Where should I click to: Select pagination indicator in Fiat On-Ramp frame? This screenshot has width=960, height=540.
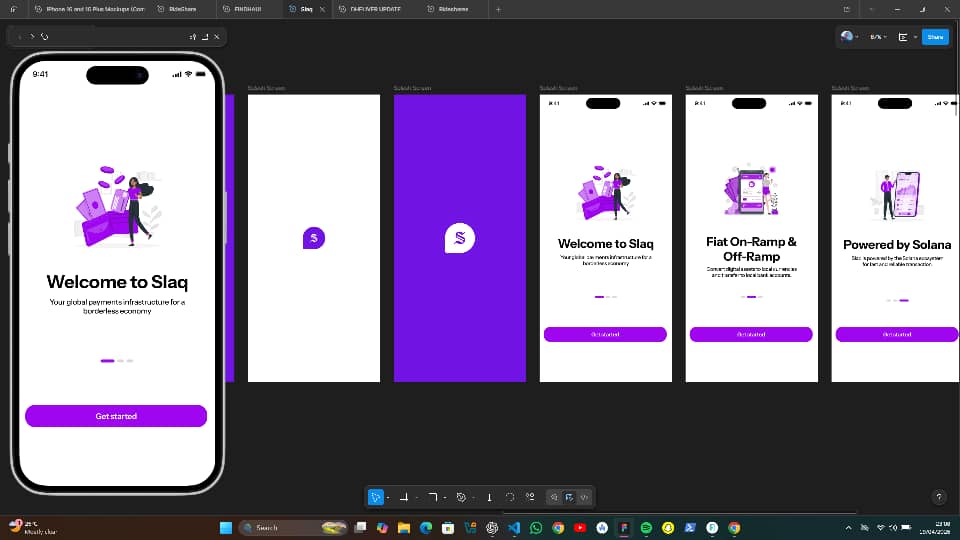click(751, 296)
